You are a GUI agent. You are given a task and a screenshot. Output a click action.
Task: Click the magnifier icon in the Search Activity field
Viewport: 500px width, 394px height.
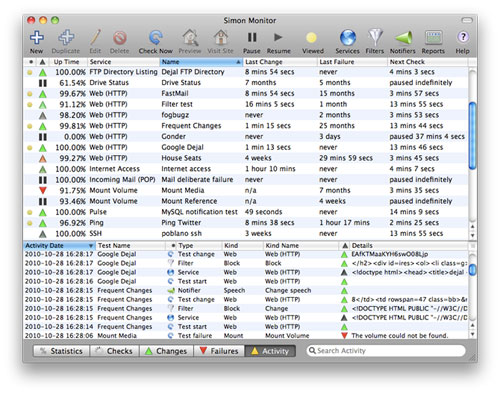pyautogui.click(x=312, y=350)
